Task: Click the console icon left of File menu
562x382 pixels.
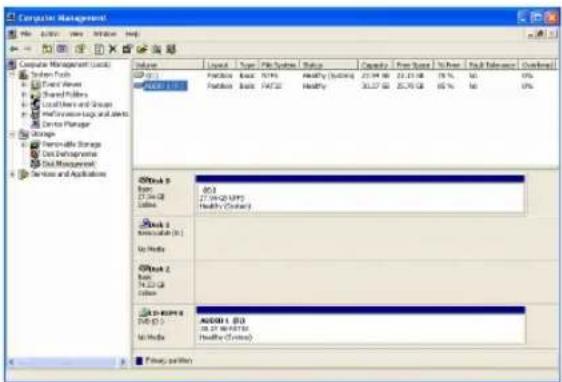Action: click(13, 34)
